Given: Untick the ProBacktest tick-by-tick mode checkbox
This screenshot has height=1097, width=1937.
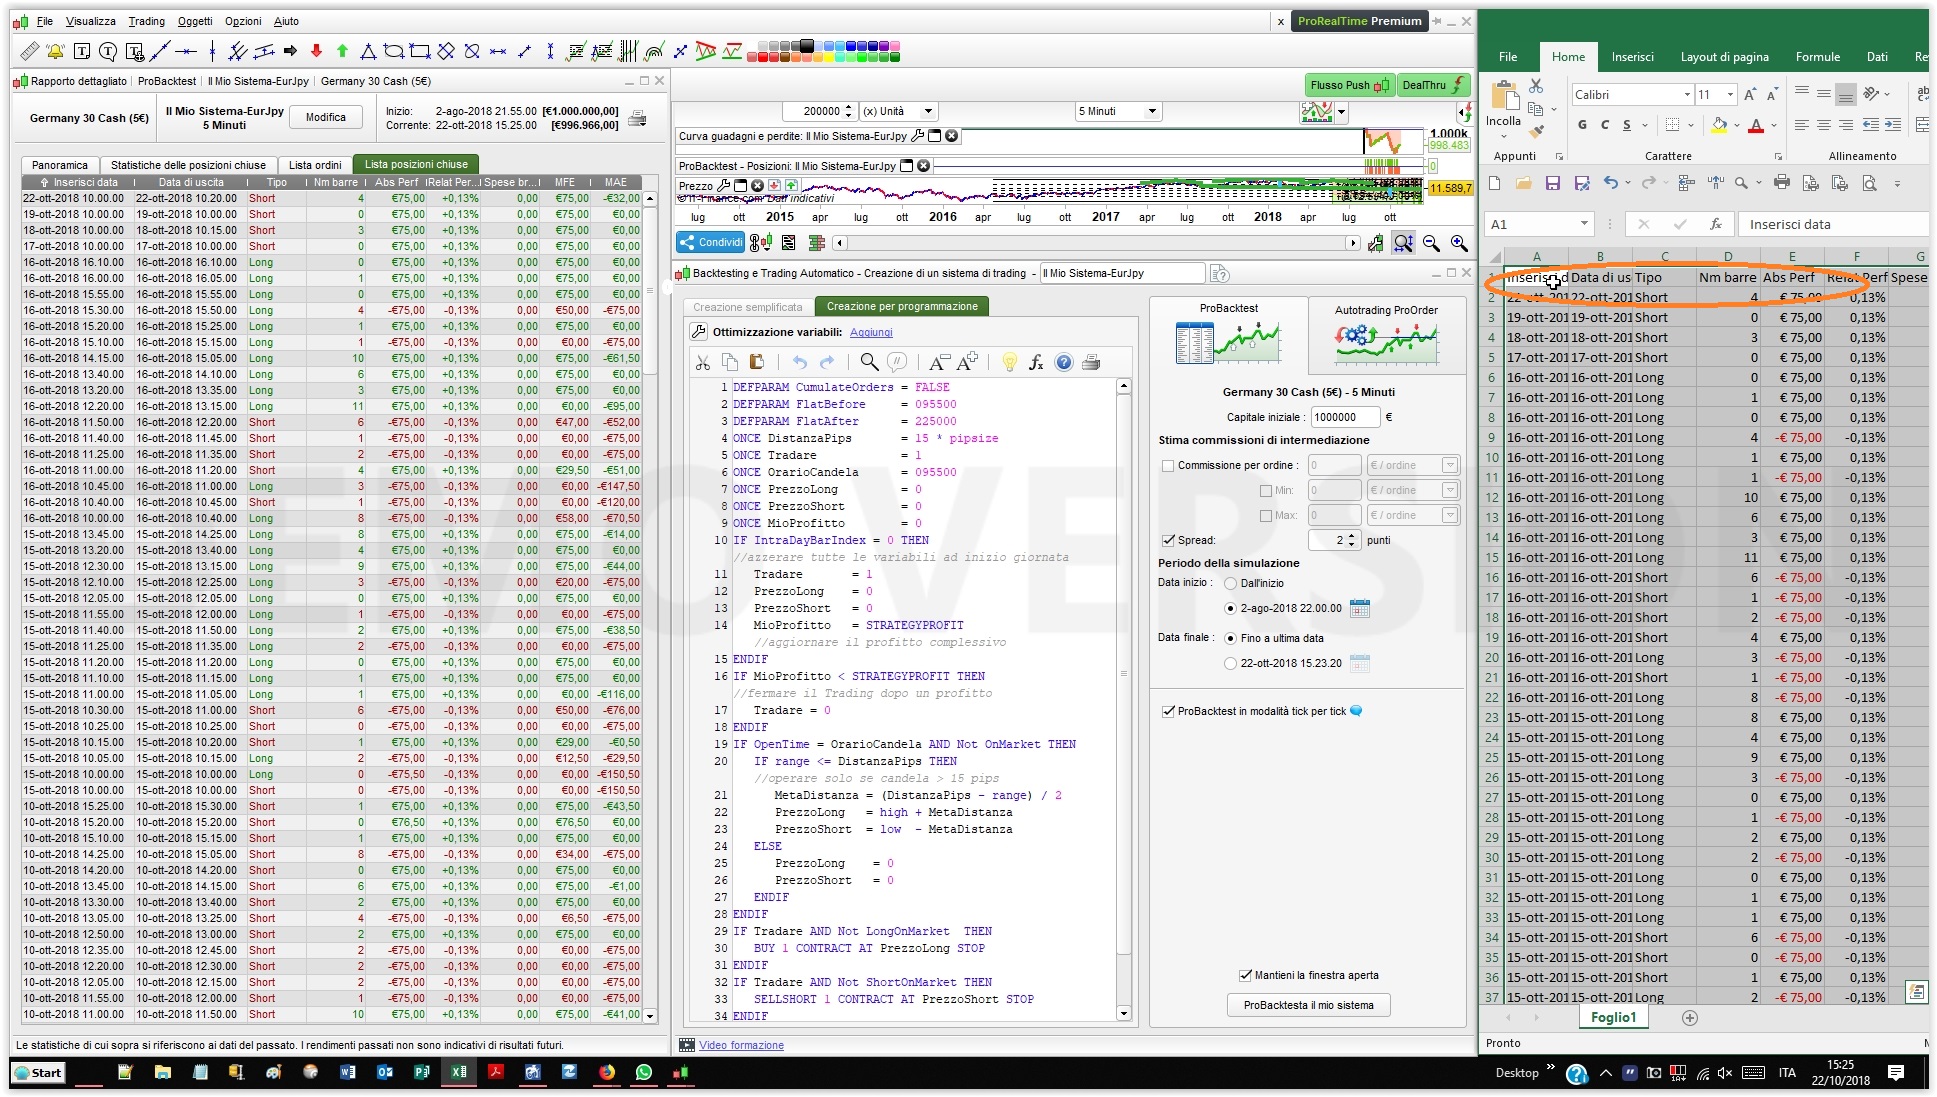Looking at the screenshot, I should pos(1168,711).
